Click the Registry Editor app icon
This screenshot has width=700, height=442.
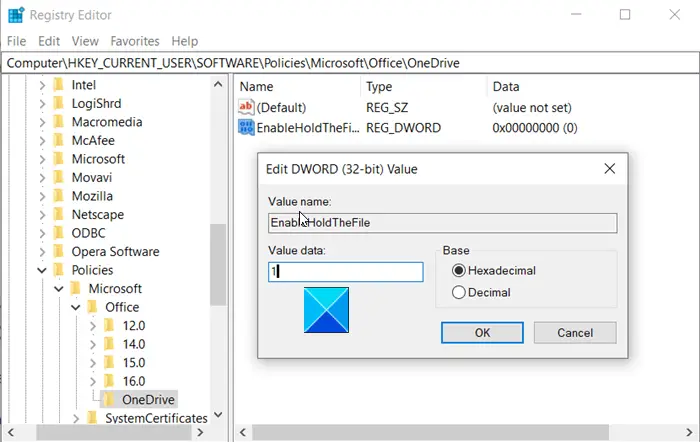tap(16, 15)
